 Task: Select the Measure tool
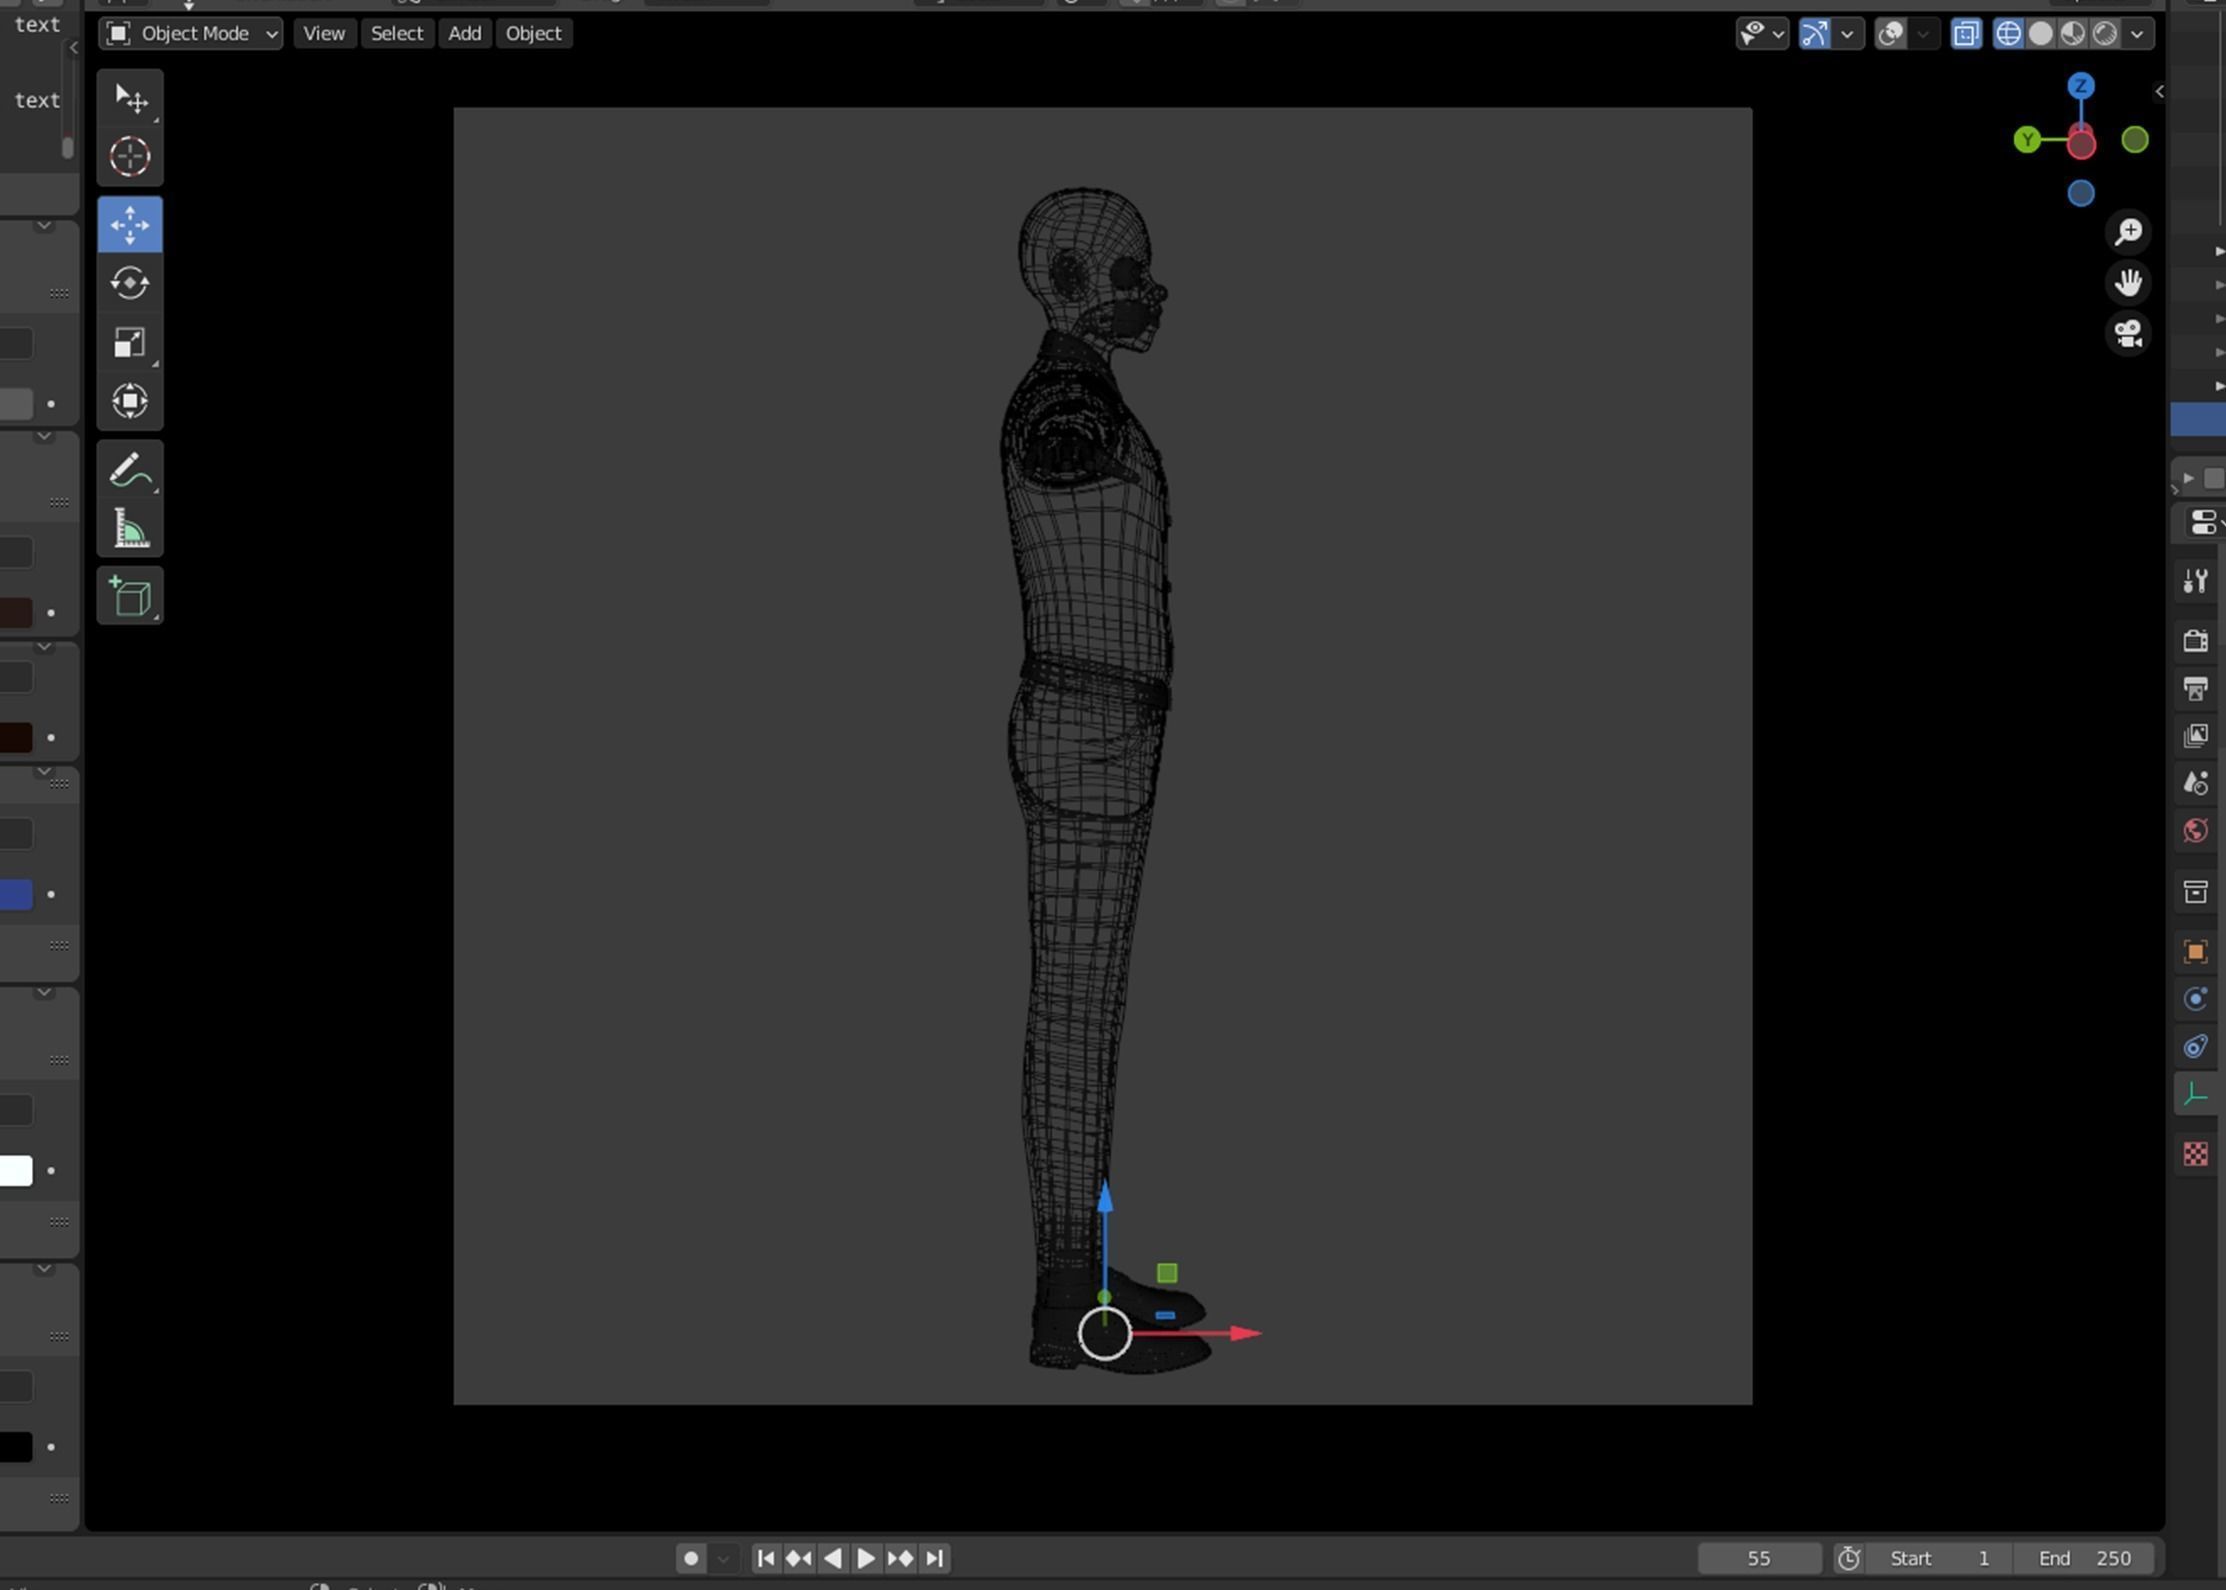coord(130,529)
